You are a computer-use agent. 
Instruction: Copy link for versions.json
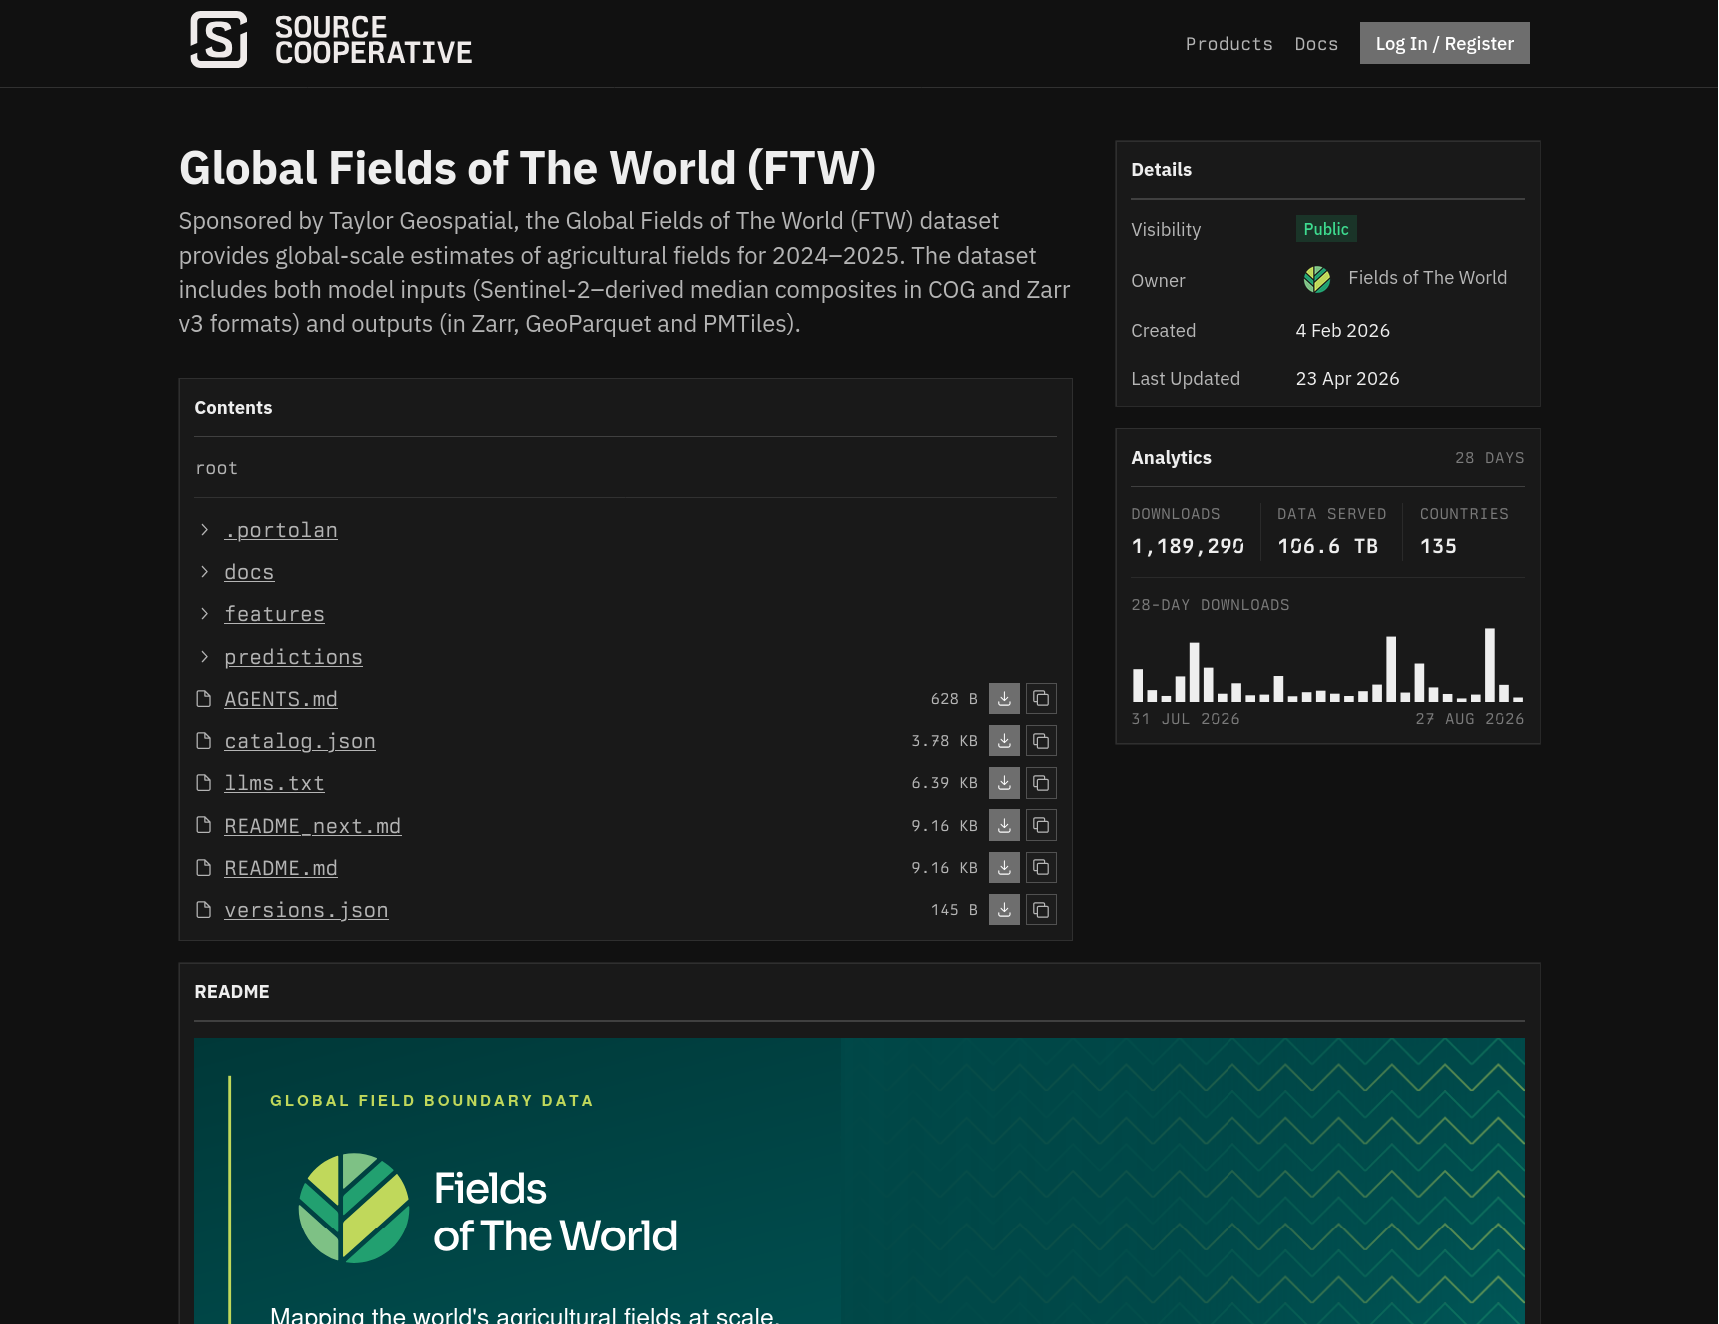(1041, 910)
